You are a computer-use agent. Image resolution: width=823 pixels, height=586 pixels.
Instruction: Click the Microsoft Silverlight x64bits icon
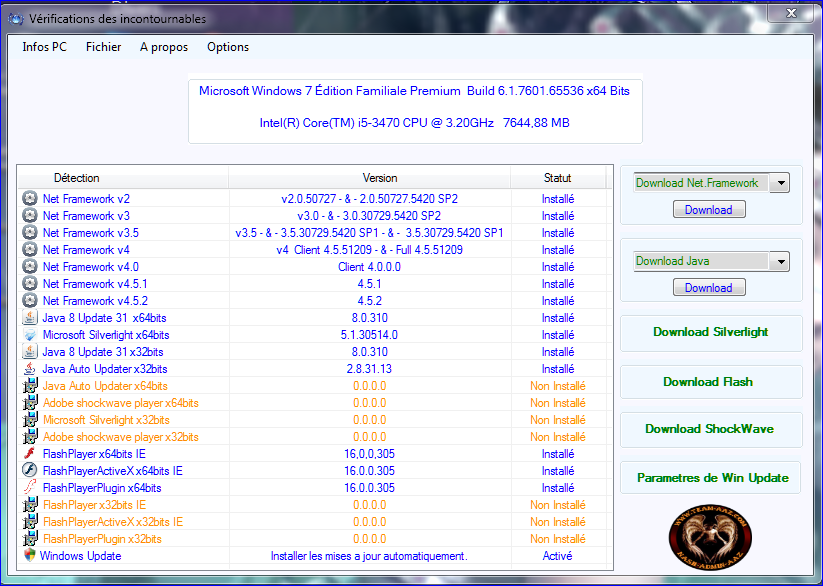[30, 334]
